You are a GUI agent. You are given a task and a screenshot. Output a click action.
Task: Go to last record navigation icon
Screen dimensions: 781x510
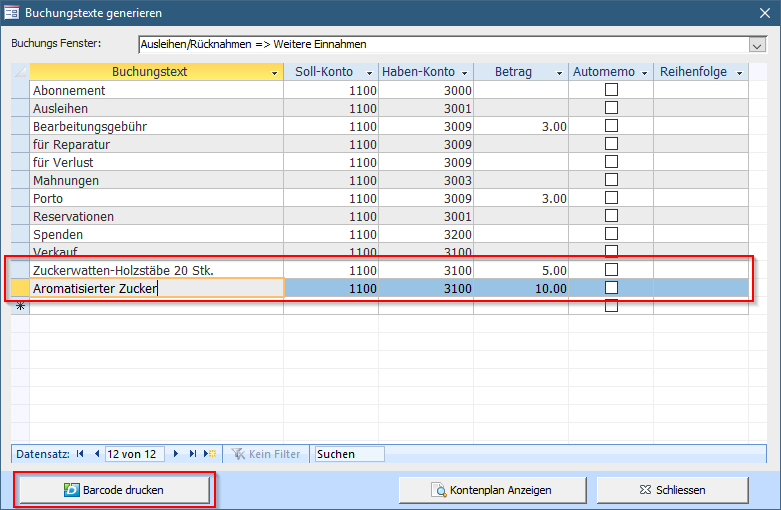193,454
